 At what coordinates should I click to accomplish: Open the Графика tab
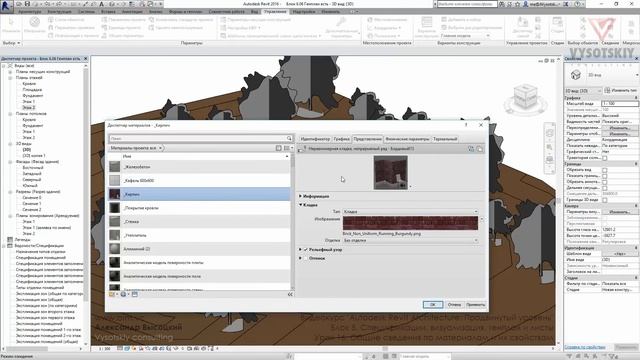pyautogui.click(x=341, y=139)
